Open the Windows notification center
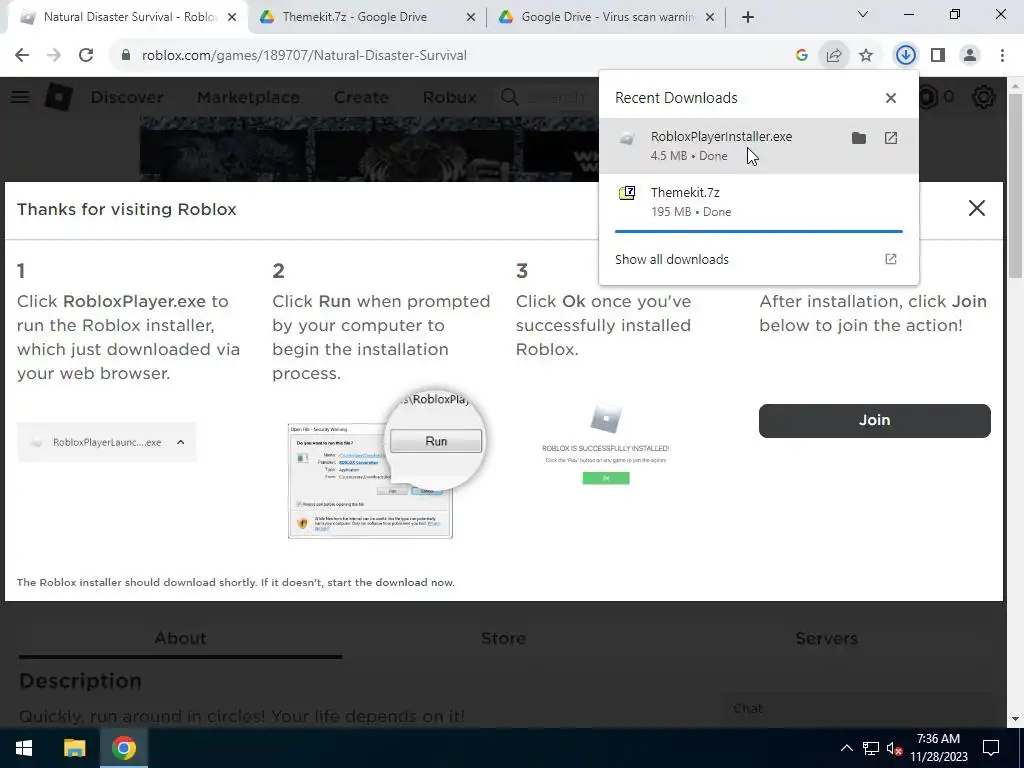This screenshot has height=768, width=1024. pos(991,748)
